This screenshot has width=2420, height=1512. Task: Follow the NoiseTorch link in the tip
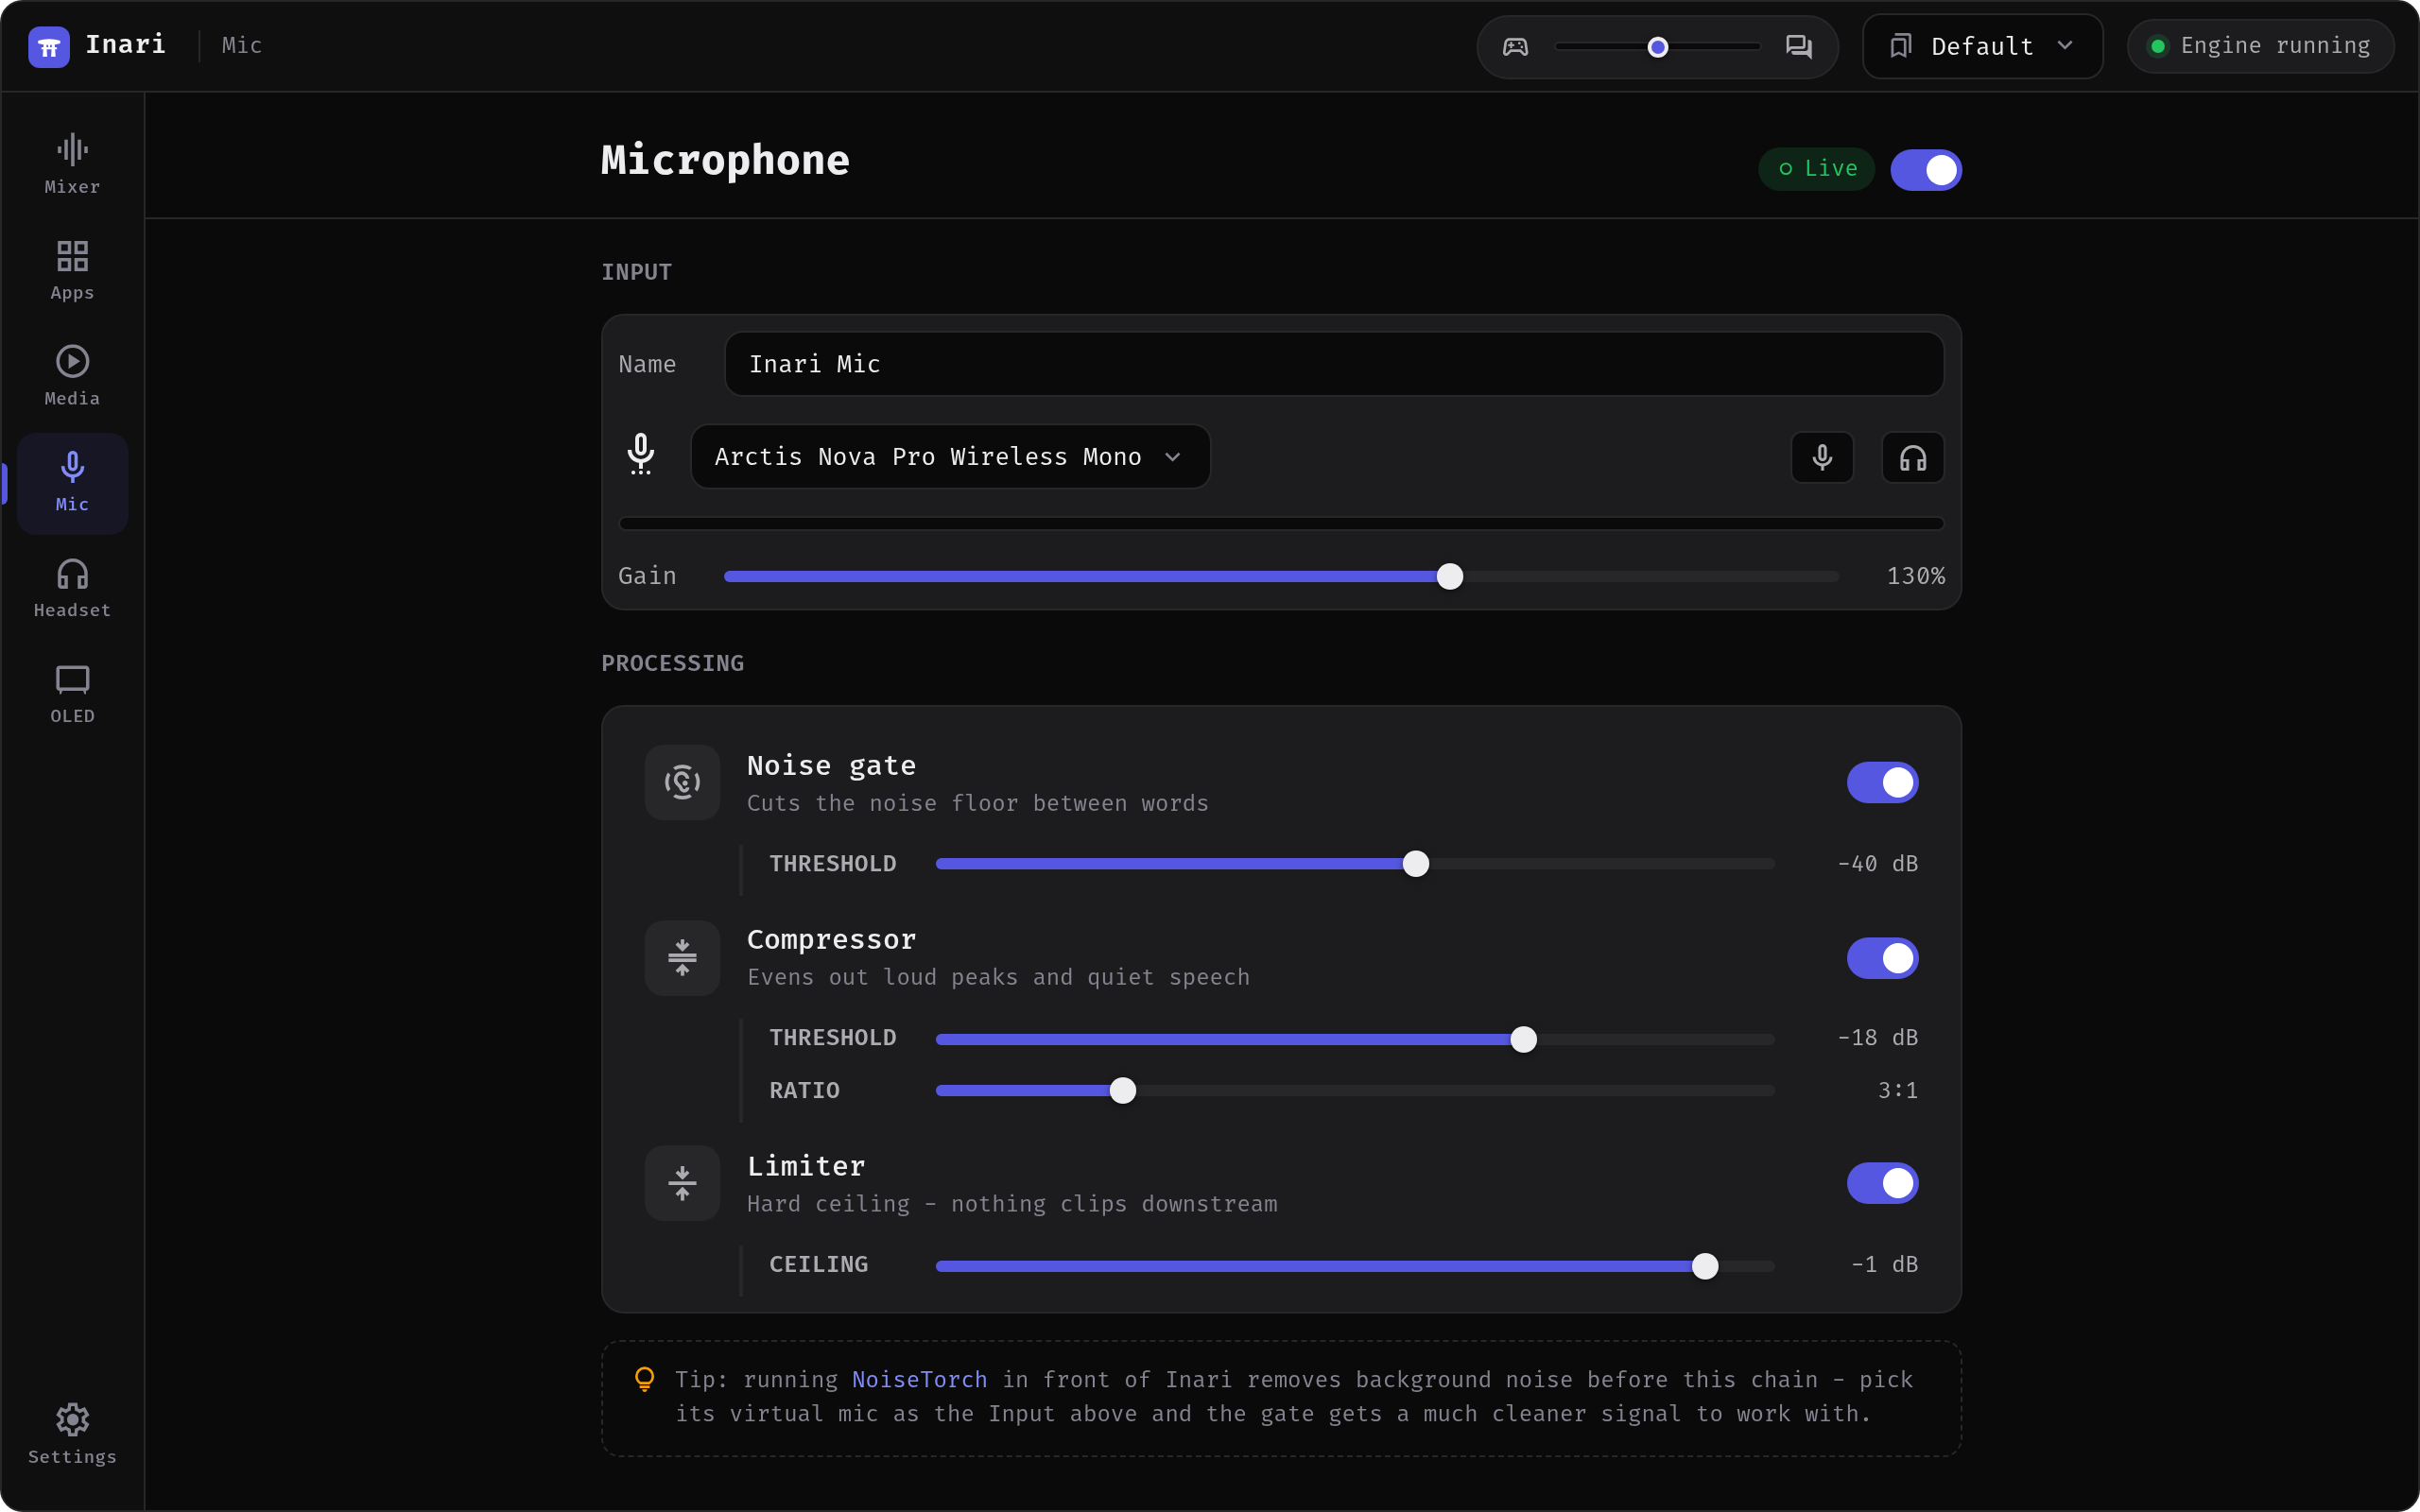tap(919, 1380)
